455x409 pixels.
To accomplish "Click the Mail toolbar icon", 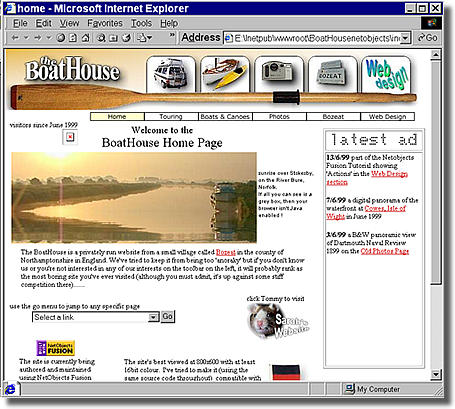I will 143,38.
